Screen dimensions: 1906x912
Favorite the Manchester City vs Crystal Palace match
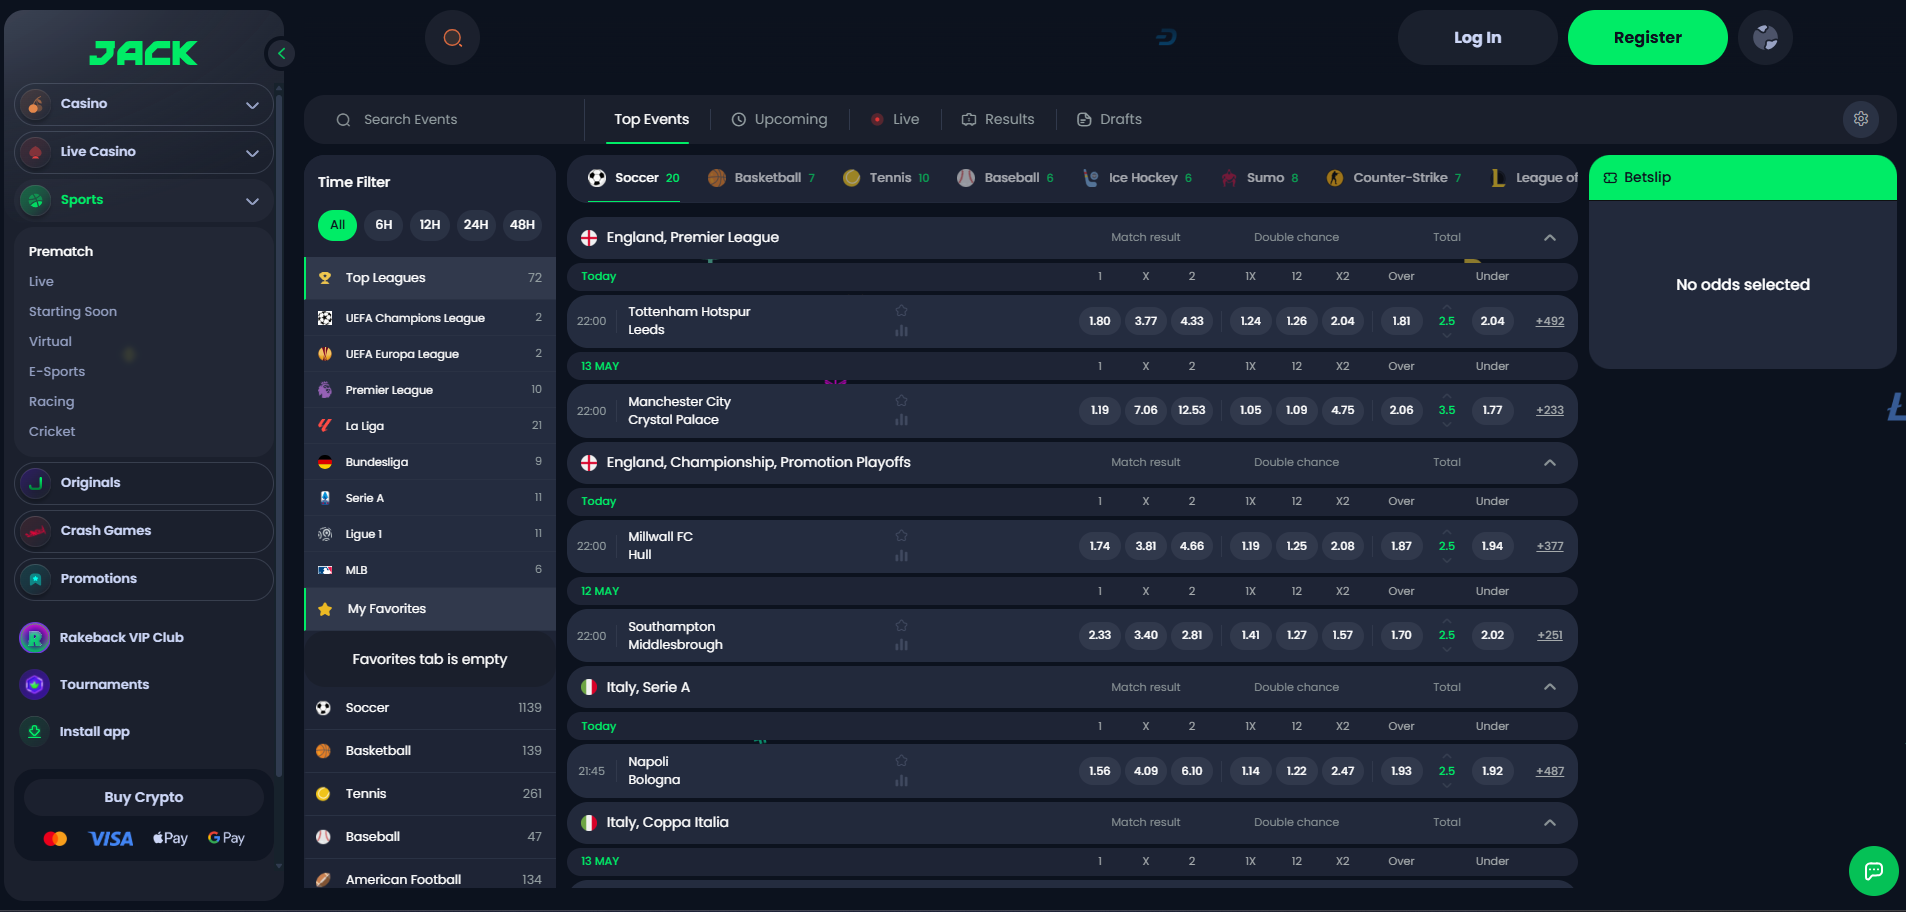(x=901, y=401)
